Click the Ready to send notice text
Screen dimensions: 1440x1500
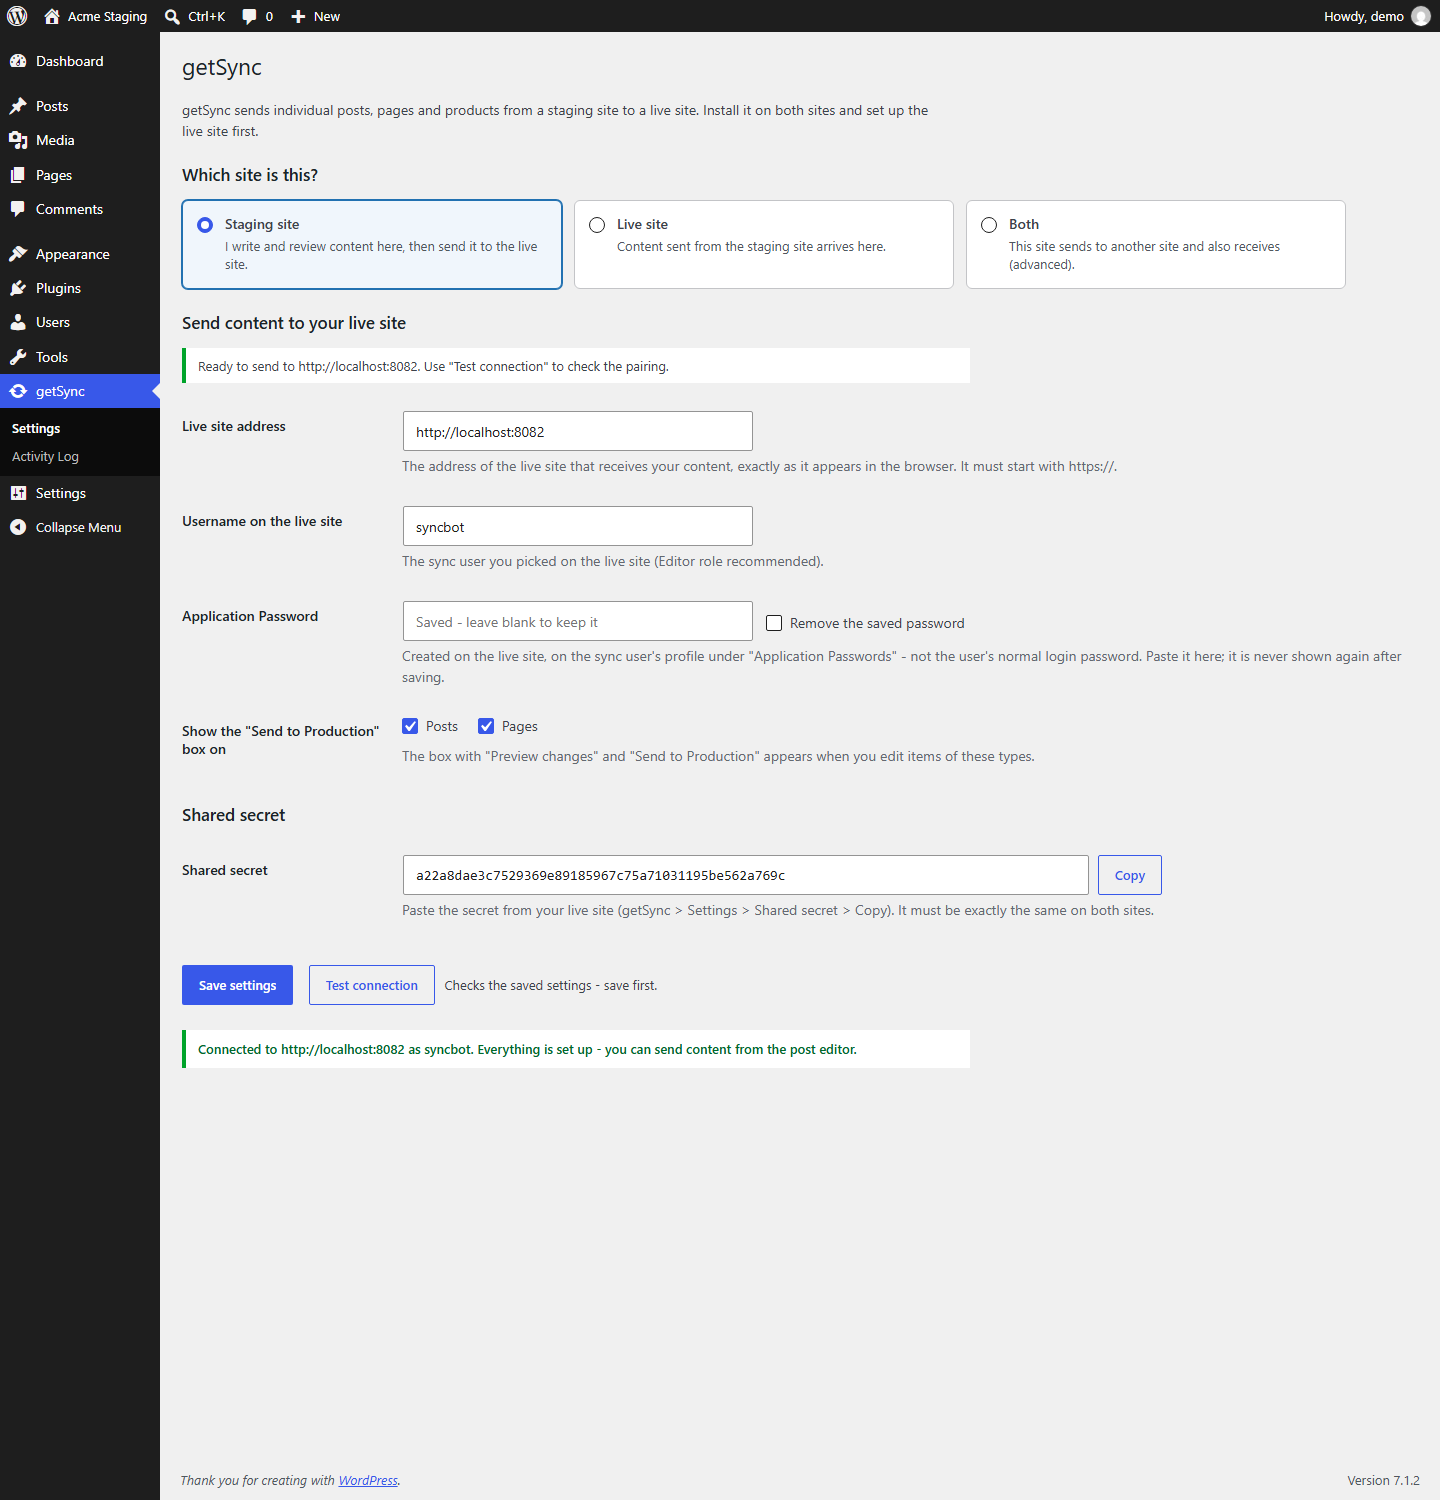pyautogui.click(x=433, y=366)
